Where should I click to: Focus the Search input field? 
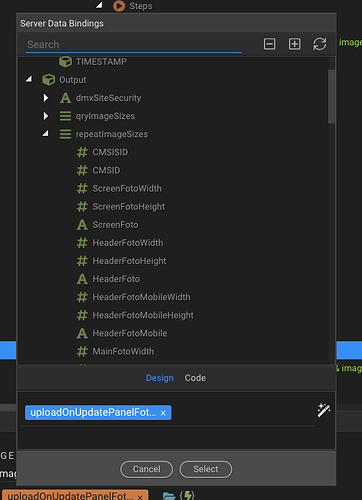tap(134, 44)
